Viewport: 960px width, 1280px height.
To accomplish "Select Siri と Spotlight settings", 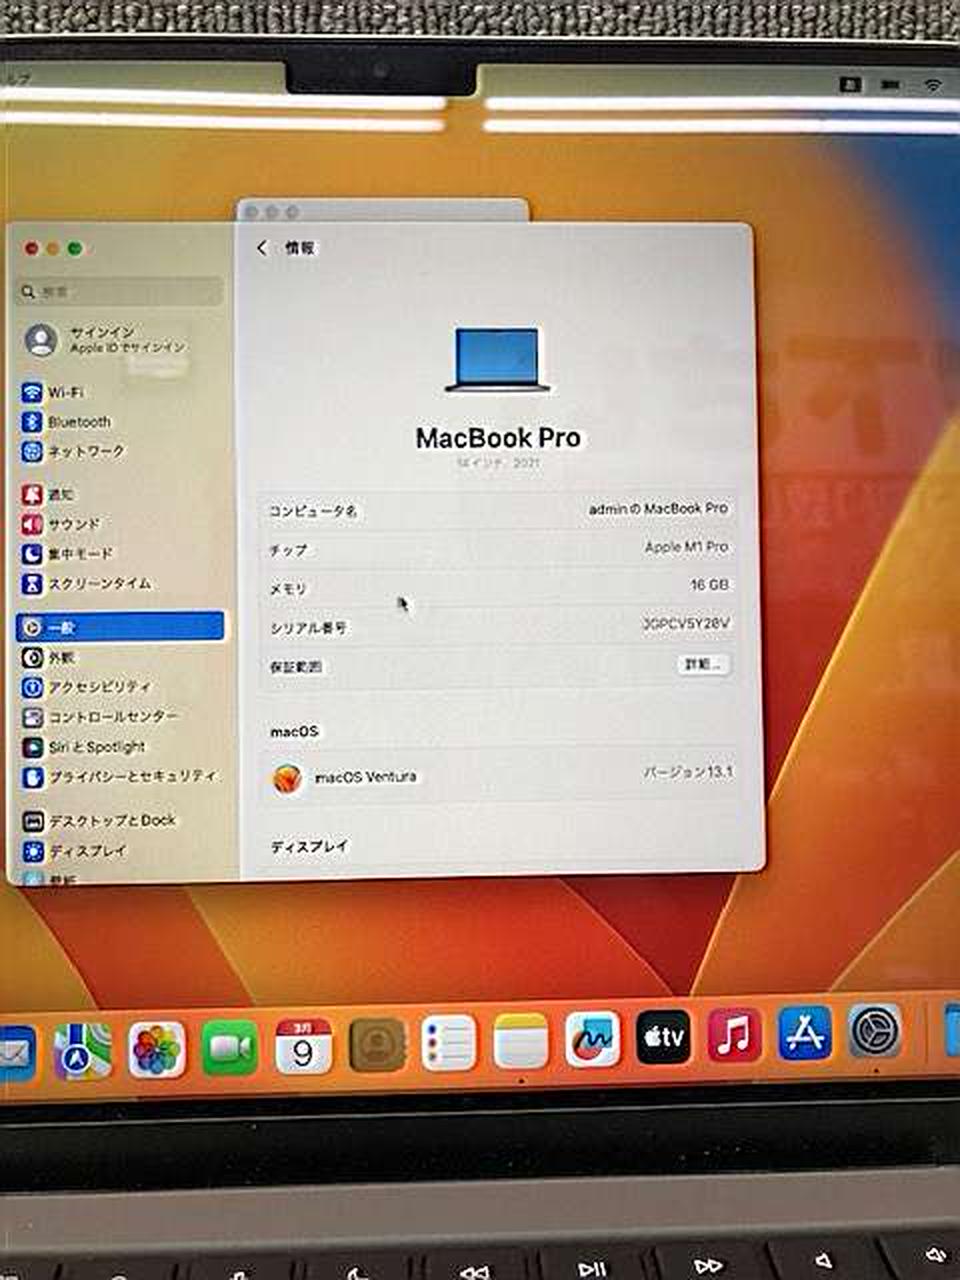I will click(x=96, y=747).
